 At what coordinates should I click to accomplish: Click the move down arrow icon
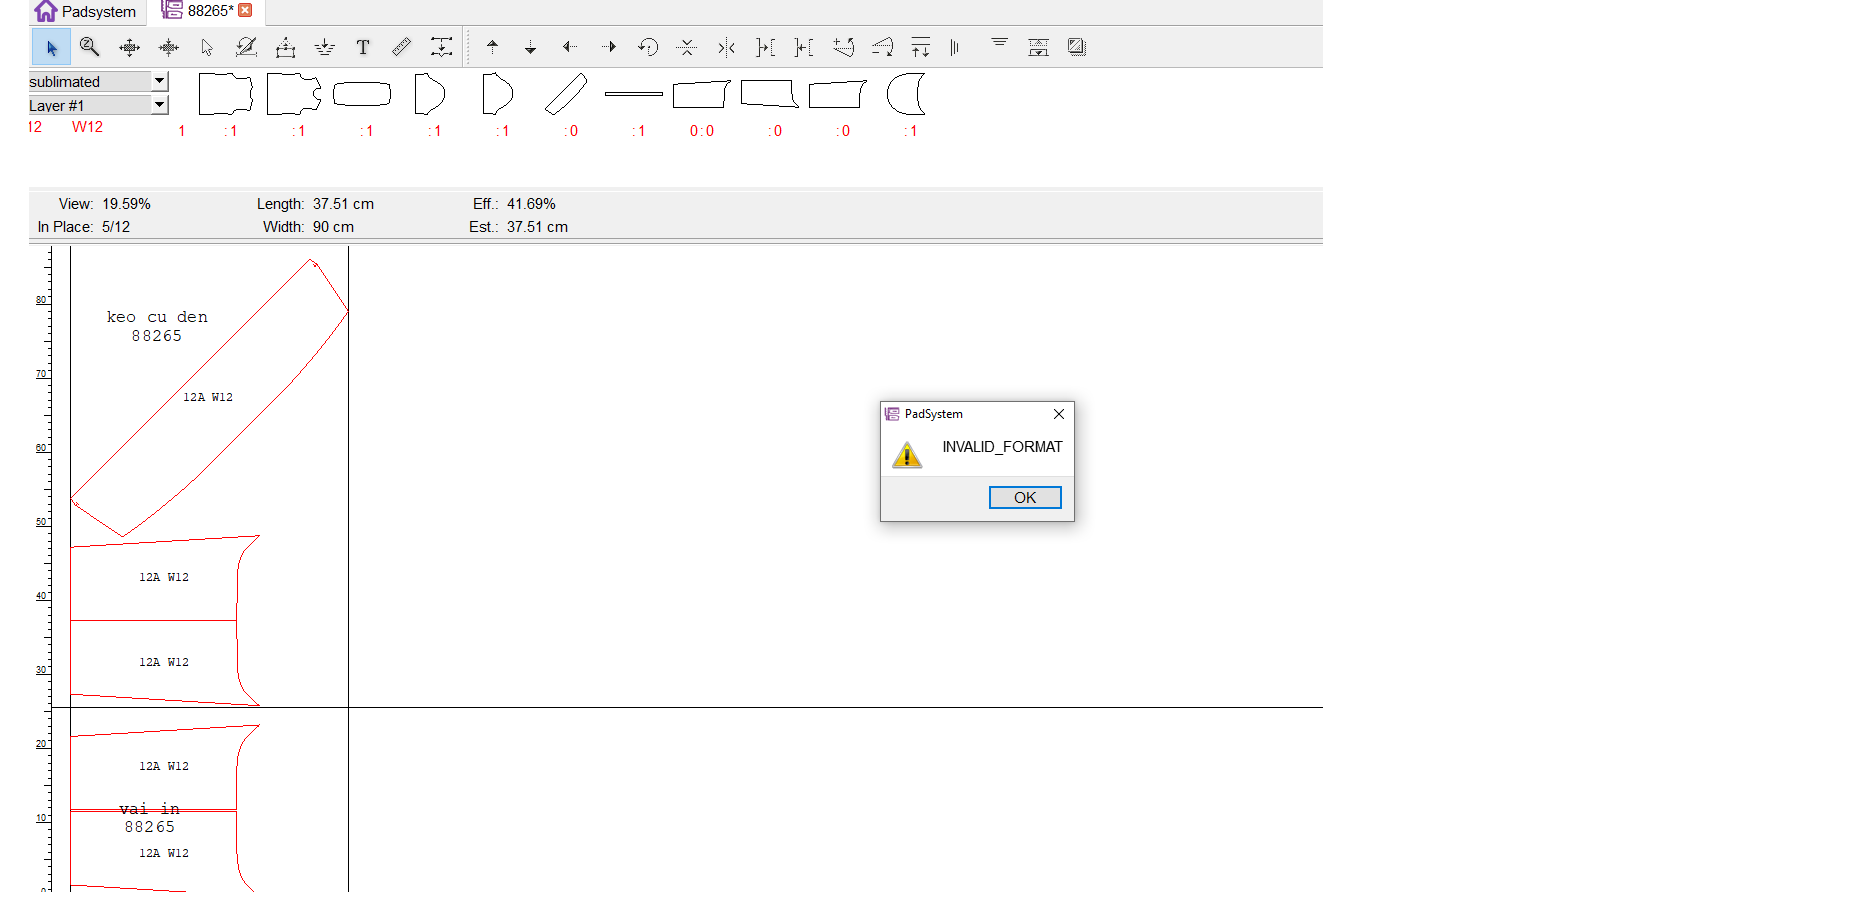[x=530, y=47]
